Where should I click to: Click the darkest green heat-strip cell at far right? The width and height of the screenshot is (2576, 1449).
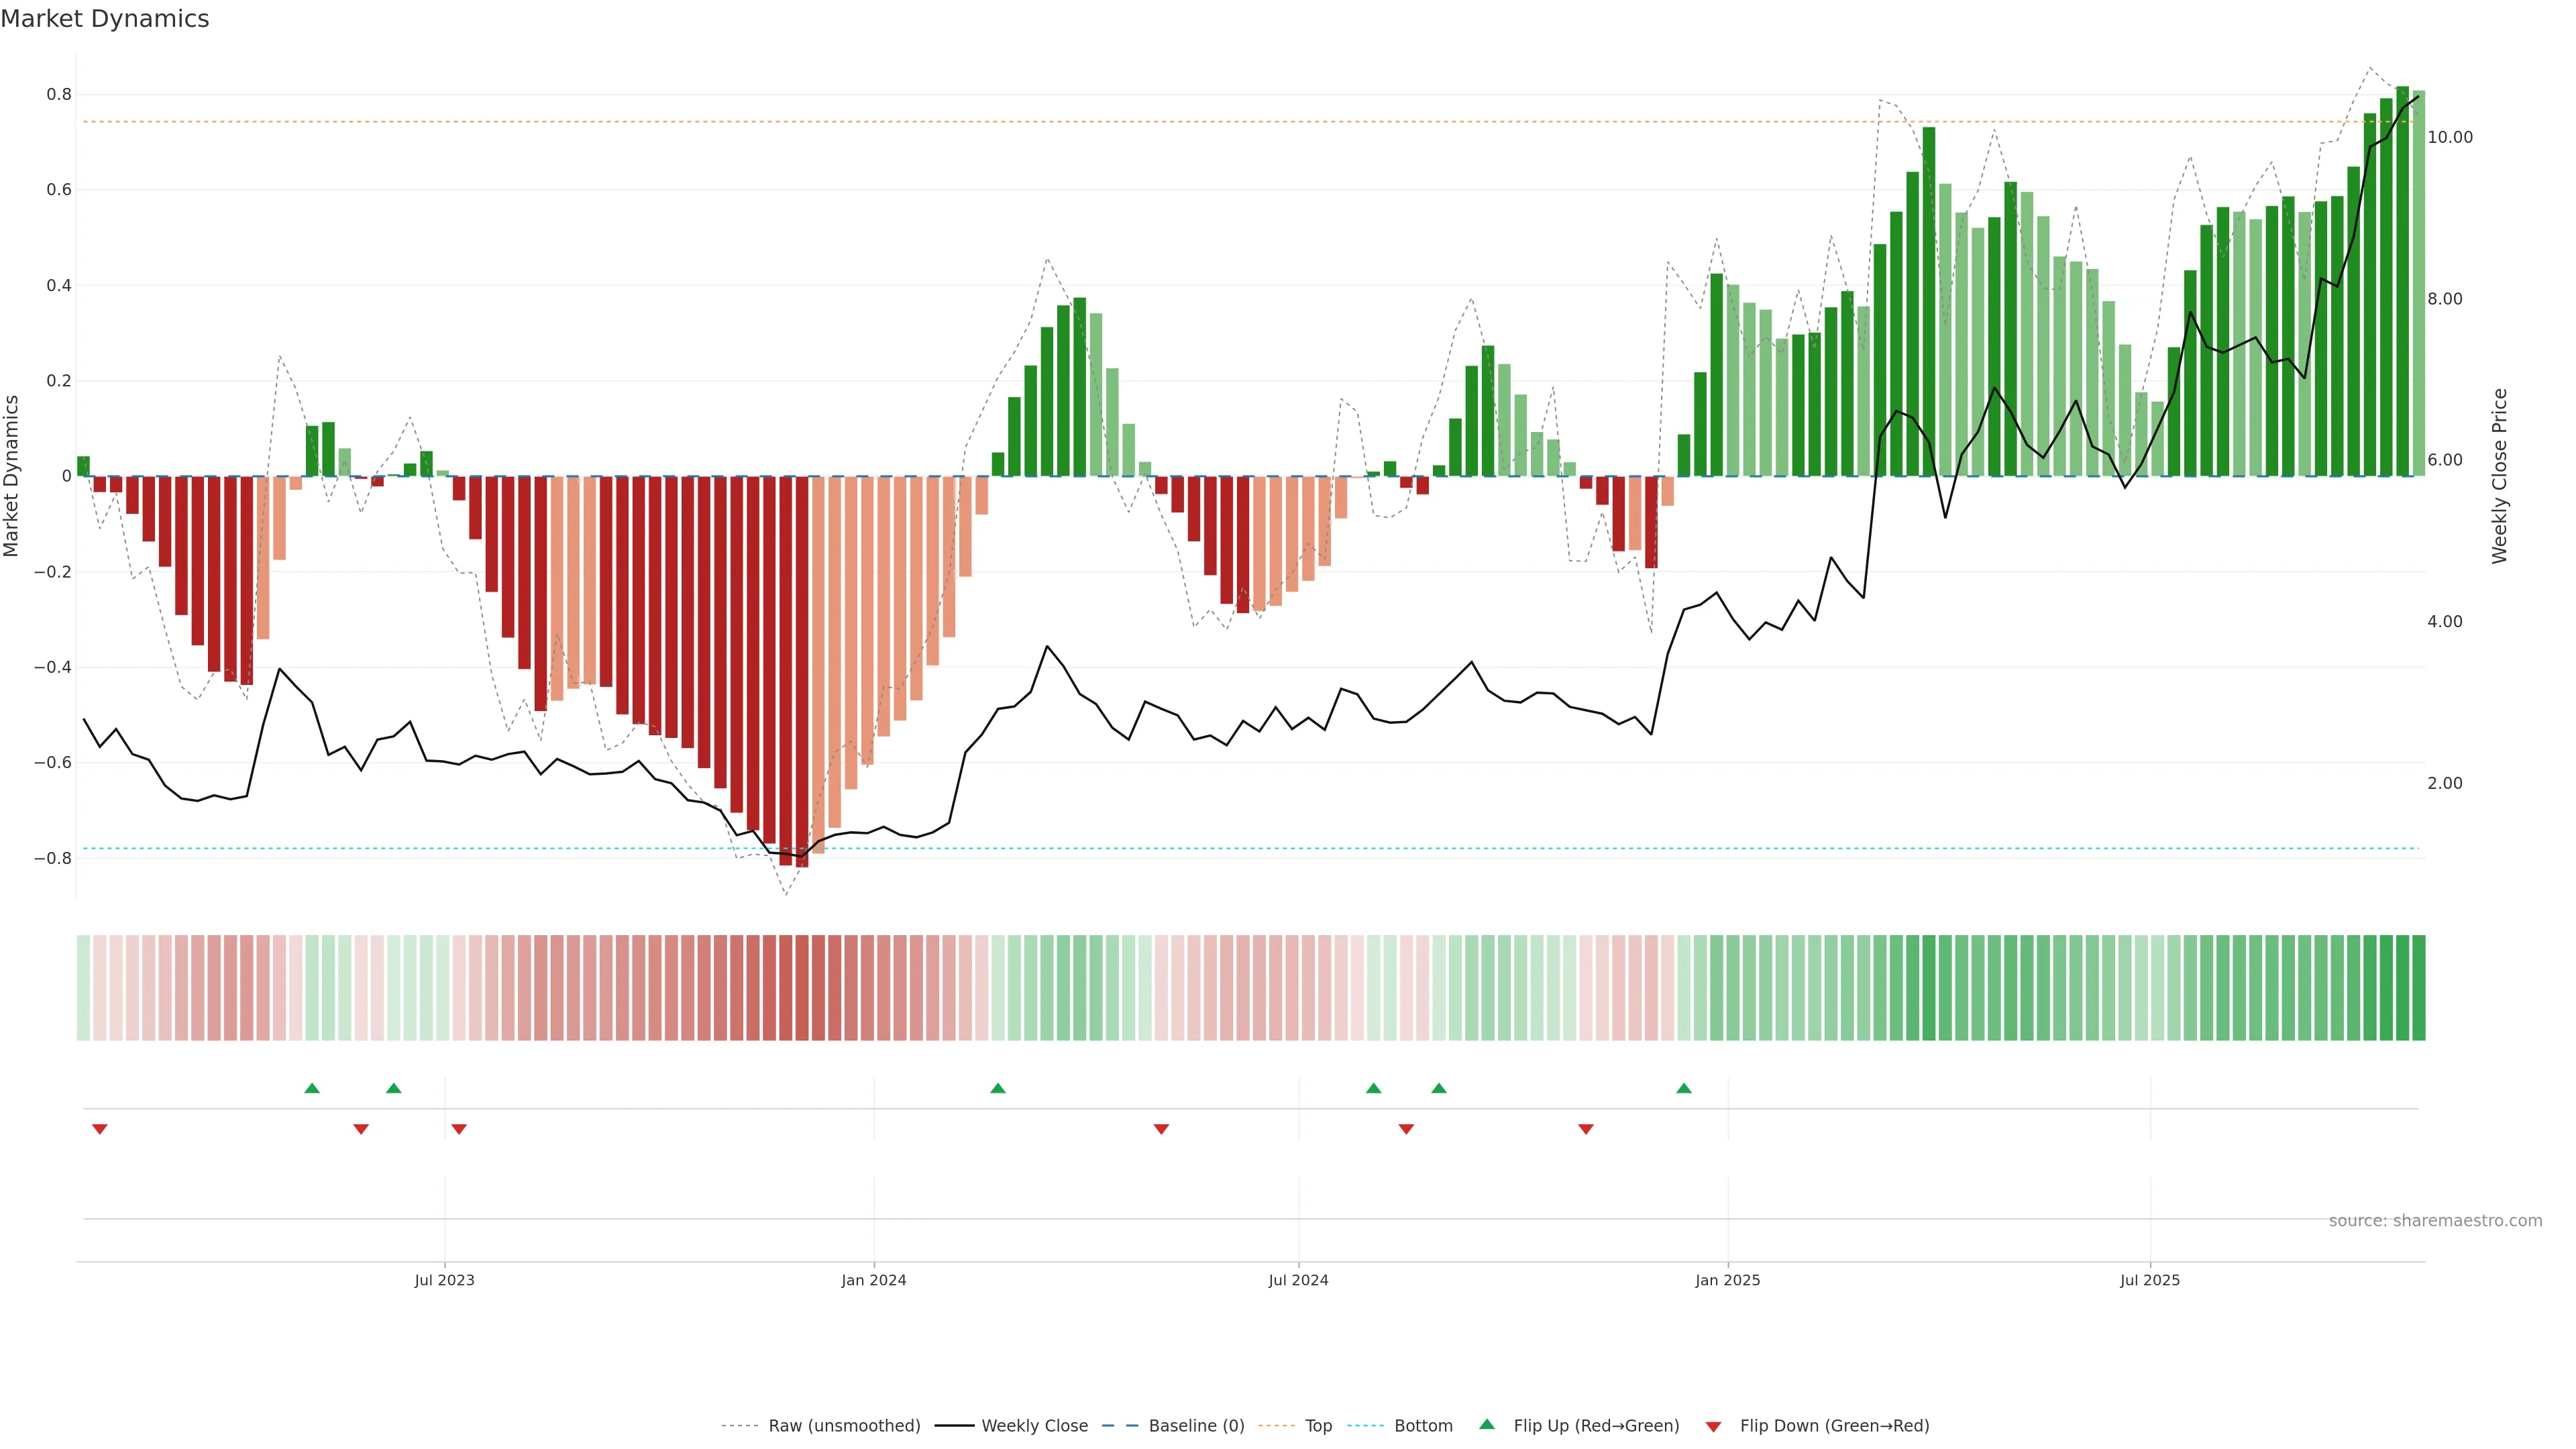pos(2418,988)
